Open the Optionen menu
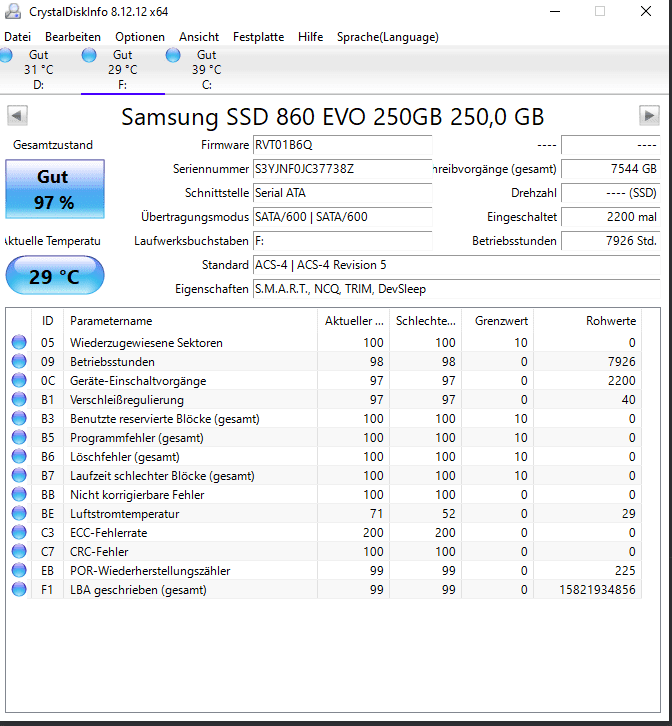 click(140, 37)
